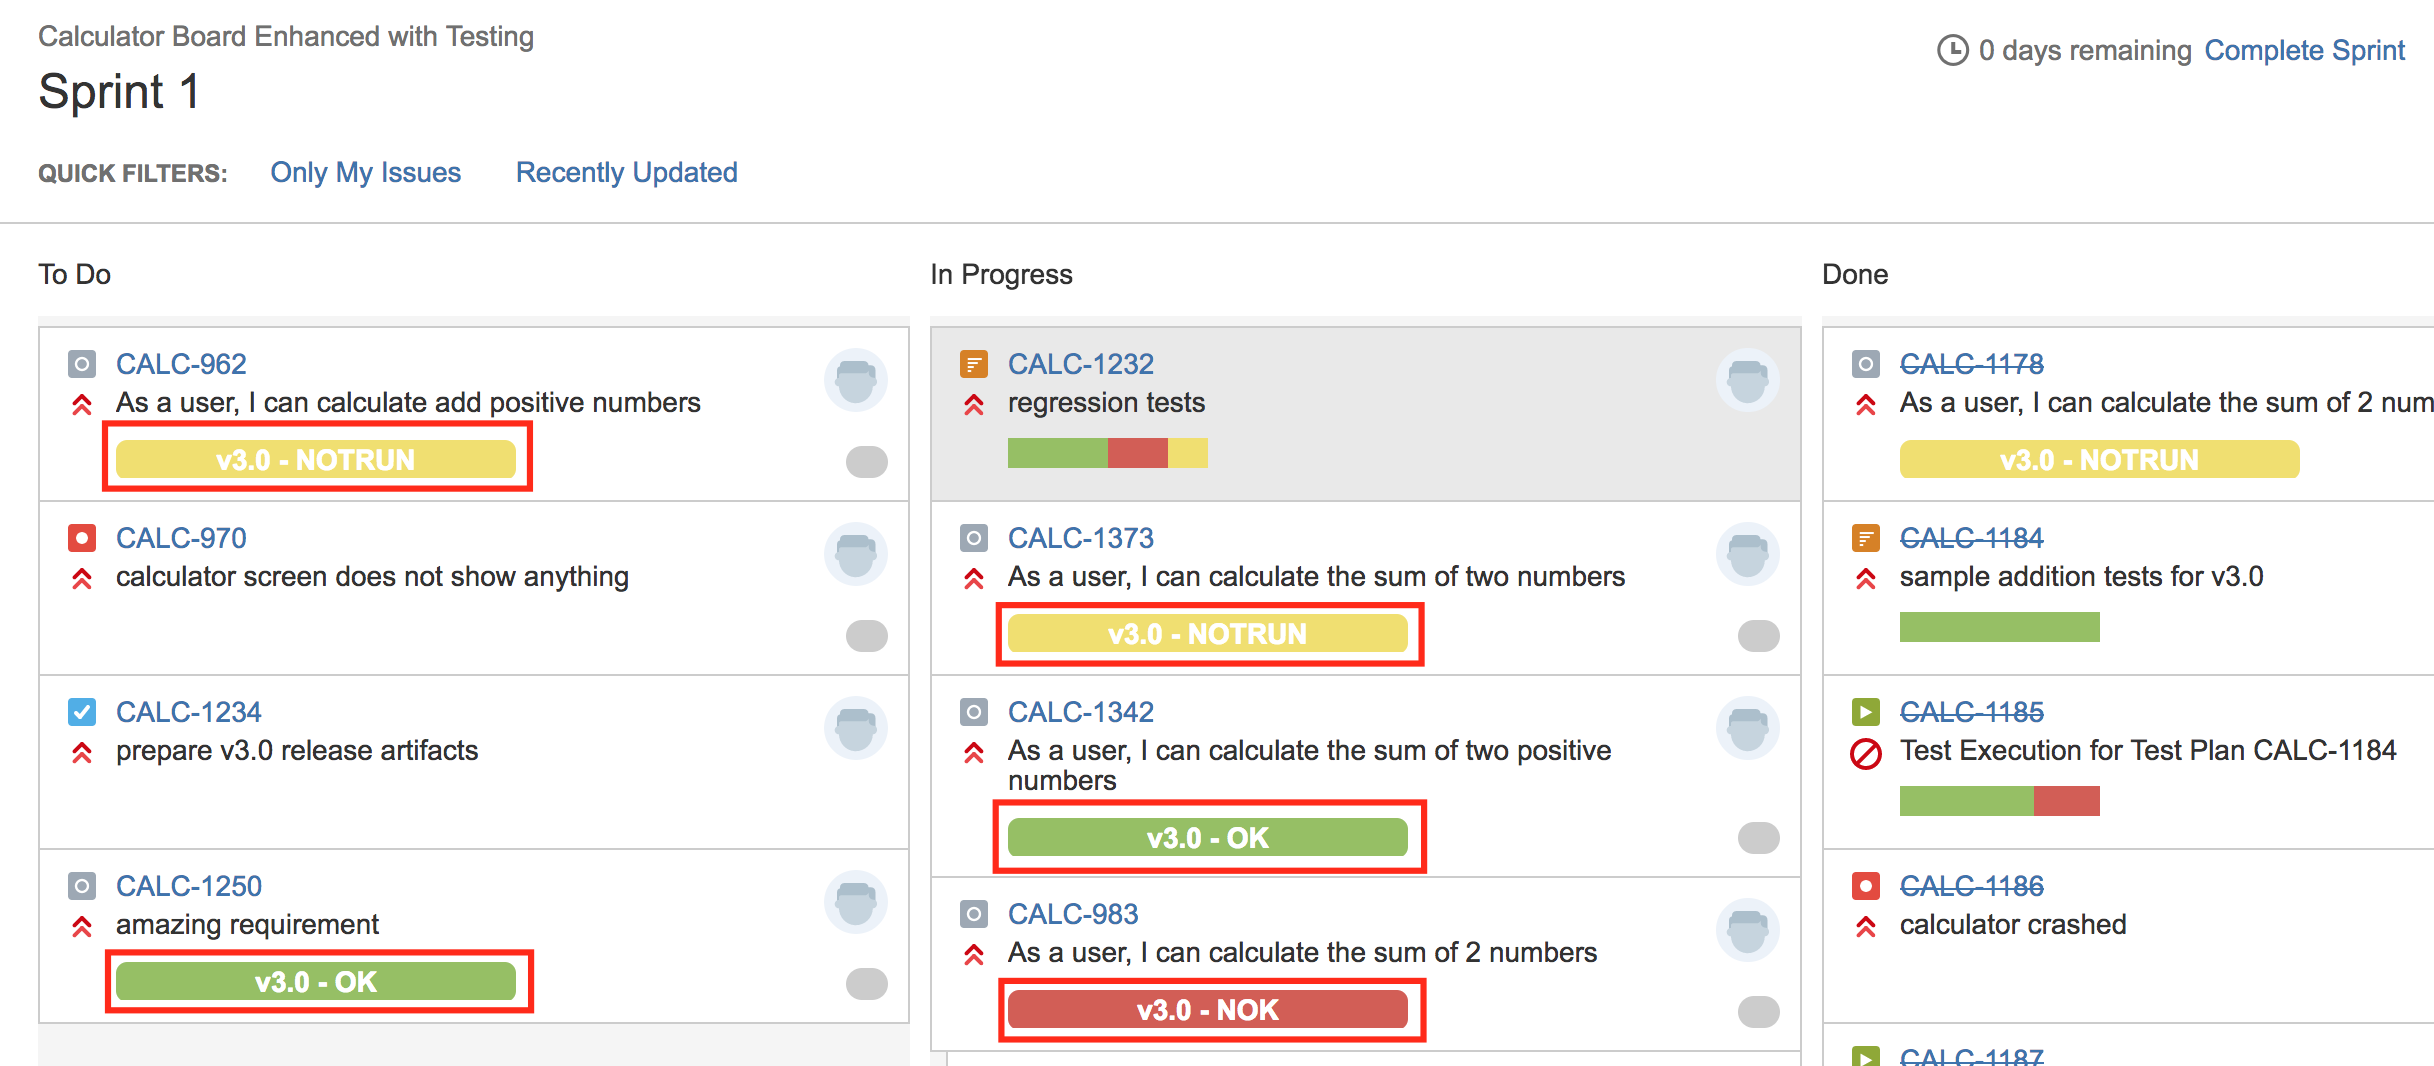2434x1066 pixels.
Task: Click the blue task checkmark icon of CALC-1234
Action: coord(82,712)
